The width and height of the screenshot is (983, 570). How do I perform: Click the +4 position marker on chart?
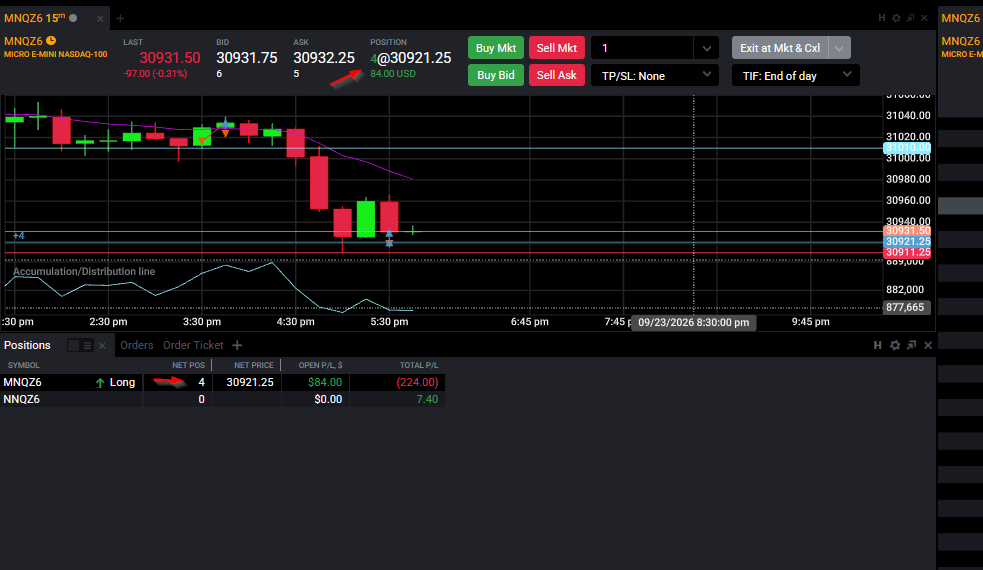tap(18, 236)
